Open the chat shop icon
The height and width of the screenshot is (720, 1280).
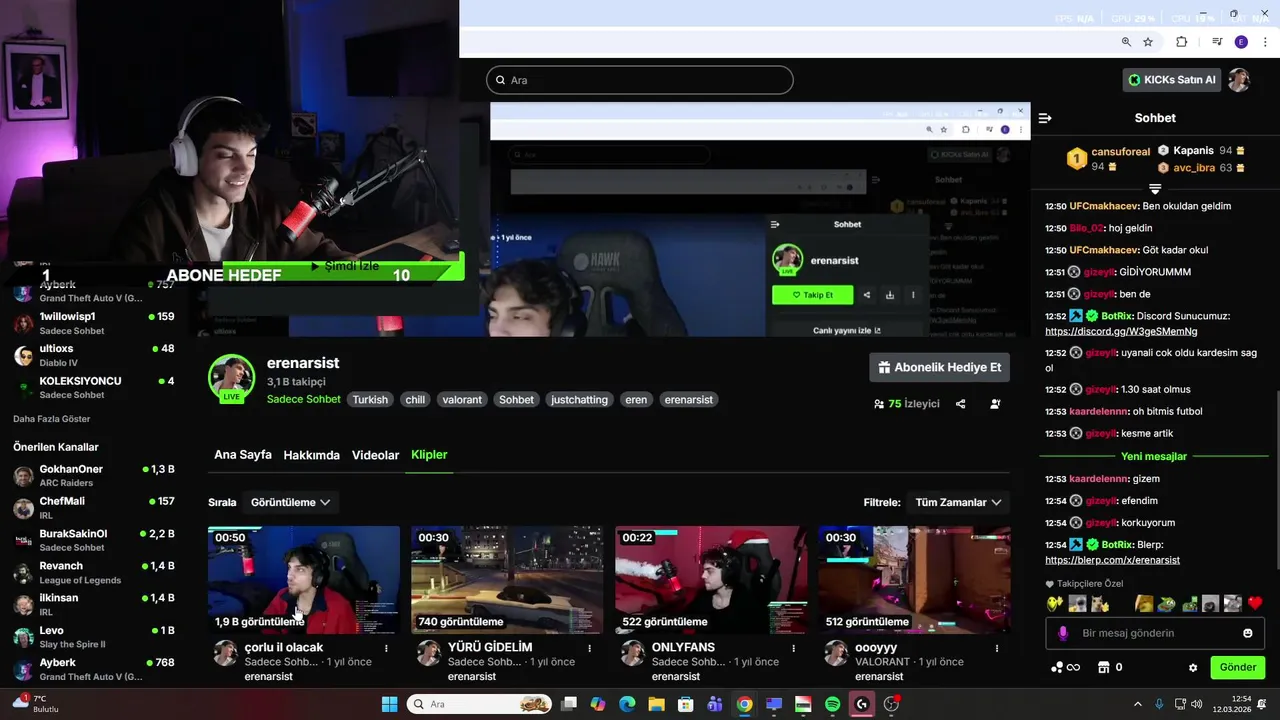coord(1104,667)
